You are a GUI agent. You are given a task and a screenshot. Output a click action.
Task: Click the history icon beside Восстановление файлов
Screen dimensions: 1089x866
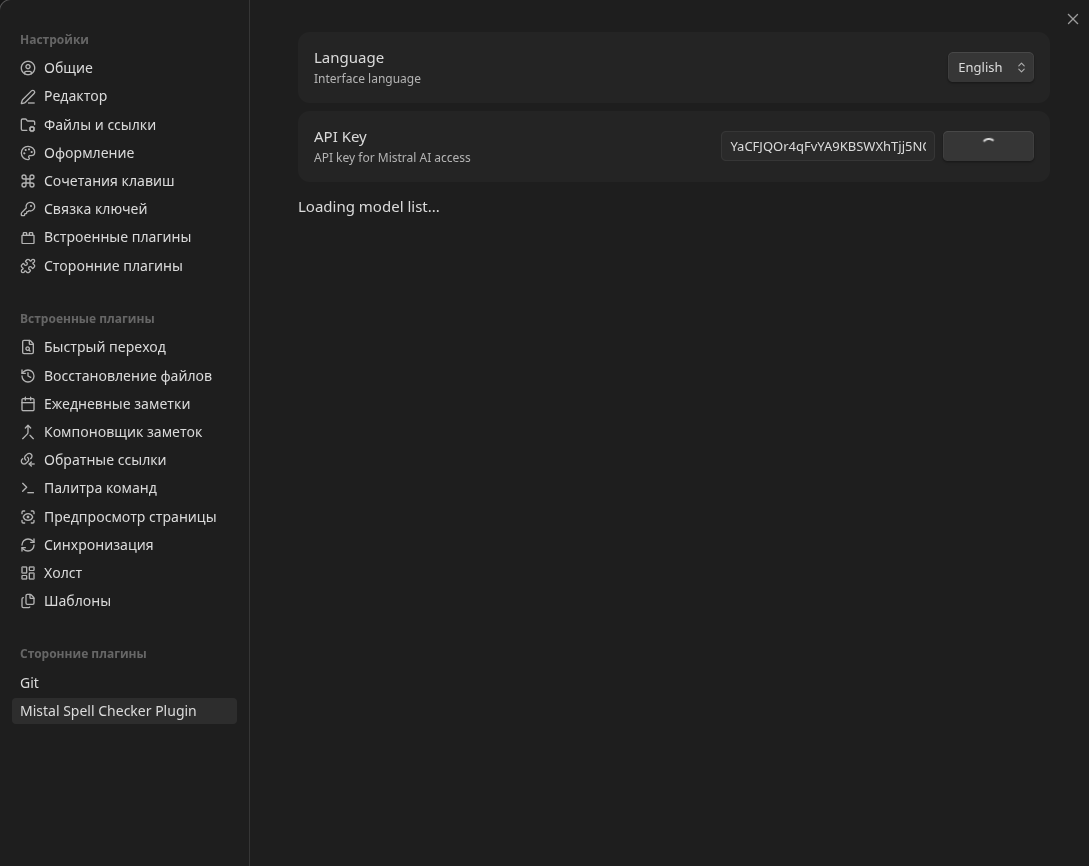(28, 376)
